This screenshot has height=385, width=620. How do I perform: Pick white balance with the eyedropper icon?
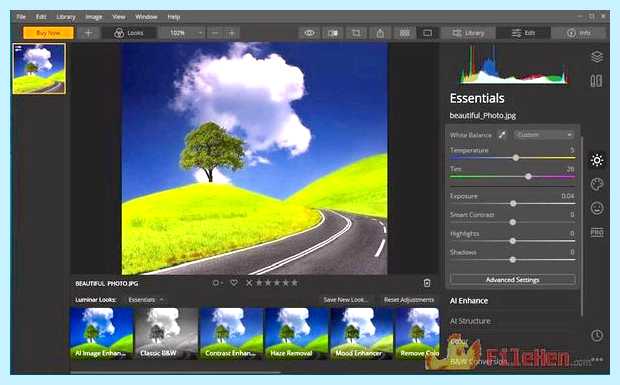[502, 135]
